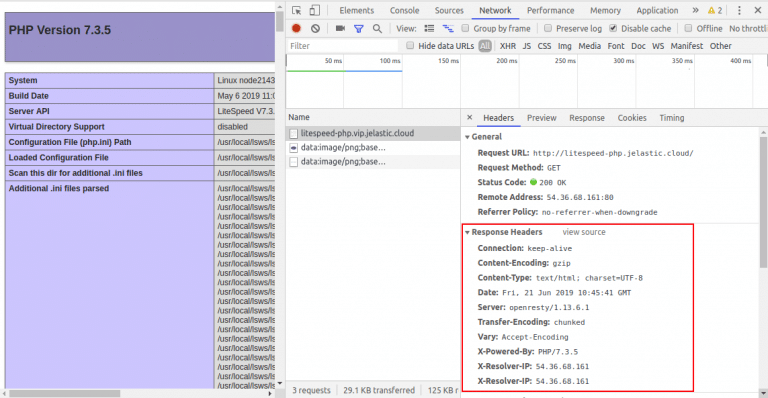Activate the inspect element picker icon
Image resolution: width=768 pixels, height=398 pixels.
tap(296, 10)
